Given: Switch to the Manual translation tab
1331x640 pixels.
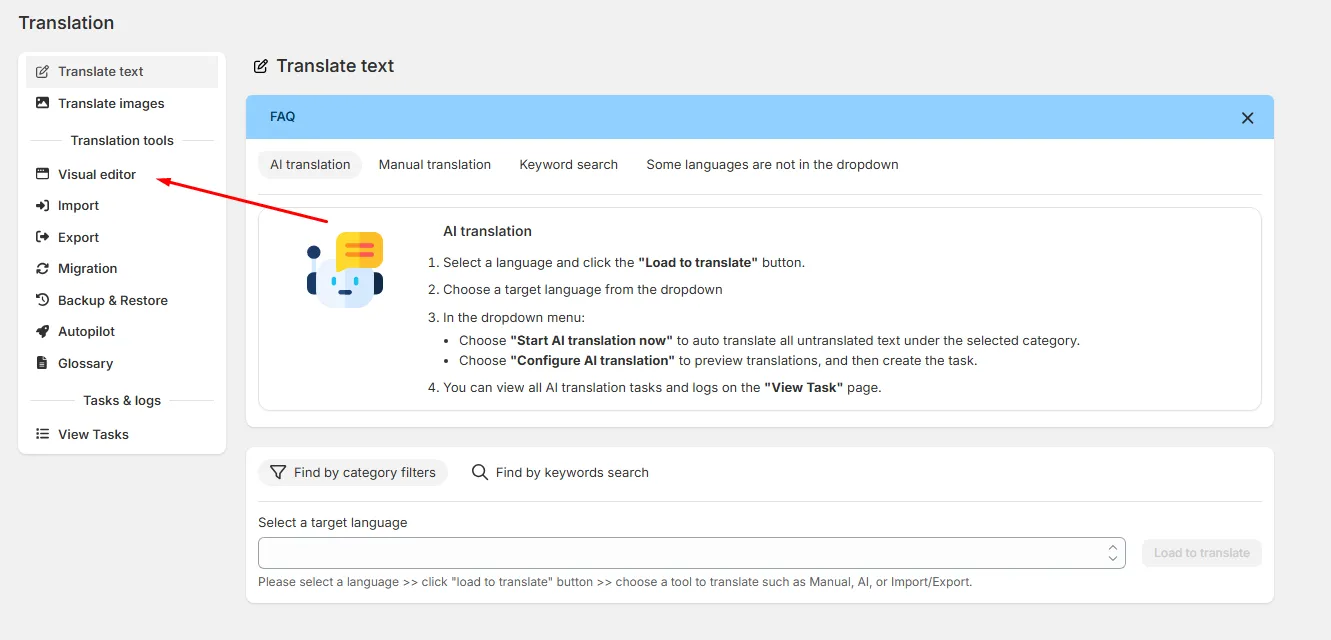Looking at the screenshot, I should click(x=435, y=164).
